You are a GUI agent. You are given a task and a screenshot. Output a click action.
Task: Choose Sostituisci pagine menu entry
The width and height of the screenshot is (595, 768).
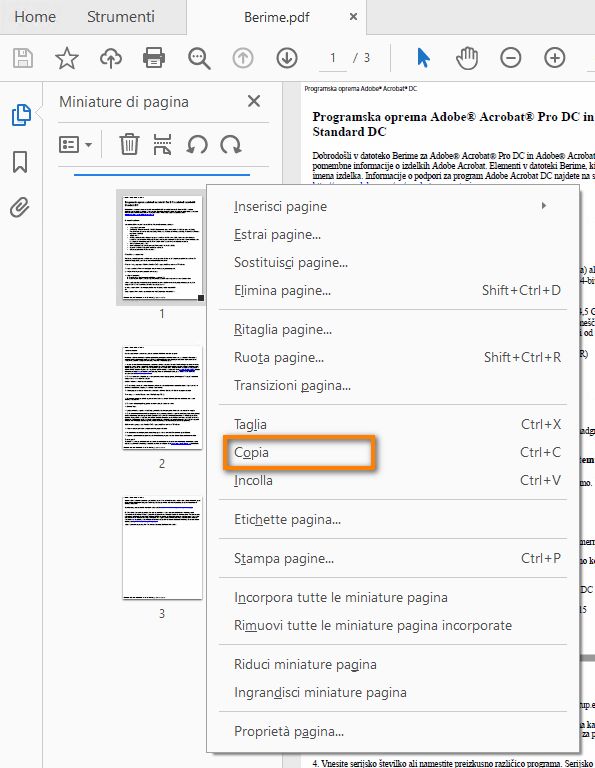click(392, 263)
